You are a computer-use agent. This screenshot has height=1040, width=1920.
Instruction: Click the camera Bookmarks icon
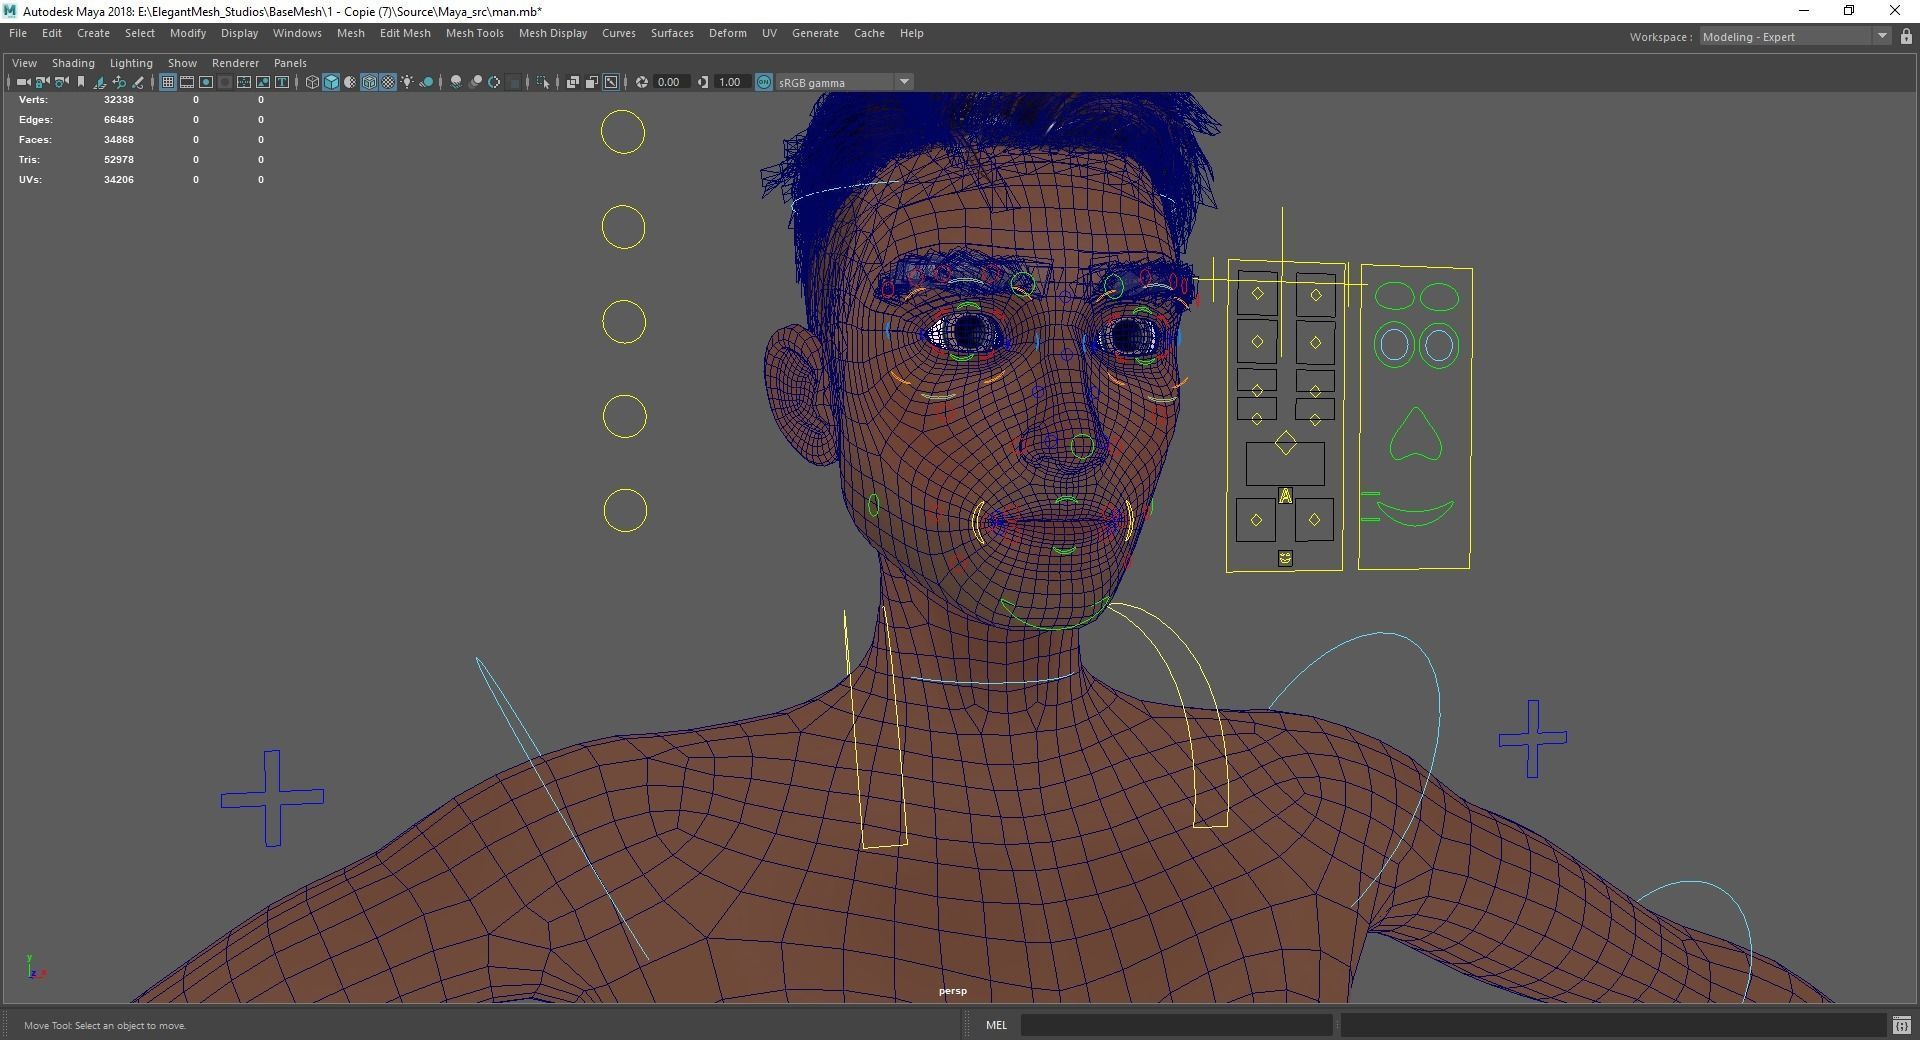click(81, 82)
